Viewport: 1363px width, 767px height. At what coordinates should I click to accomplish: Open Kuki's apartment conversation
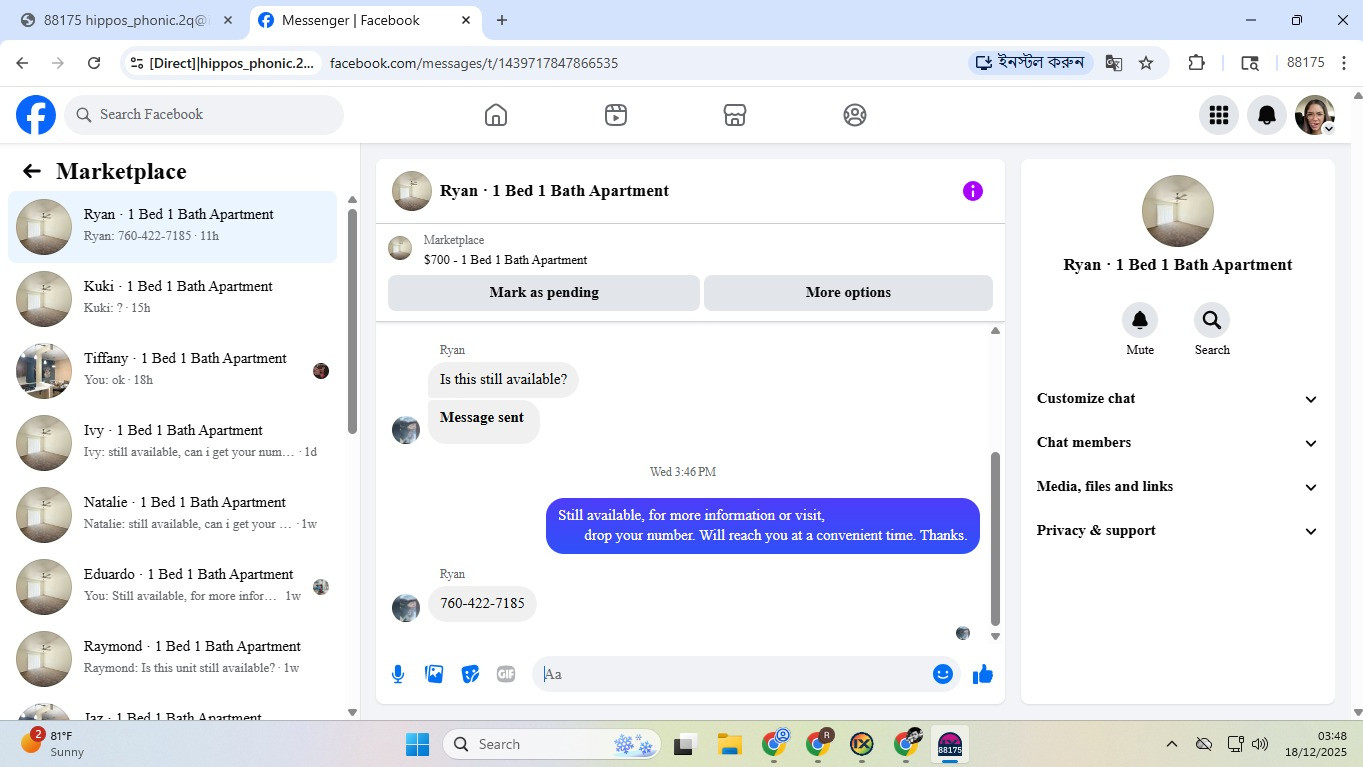coord(173,299)
